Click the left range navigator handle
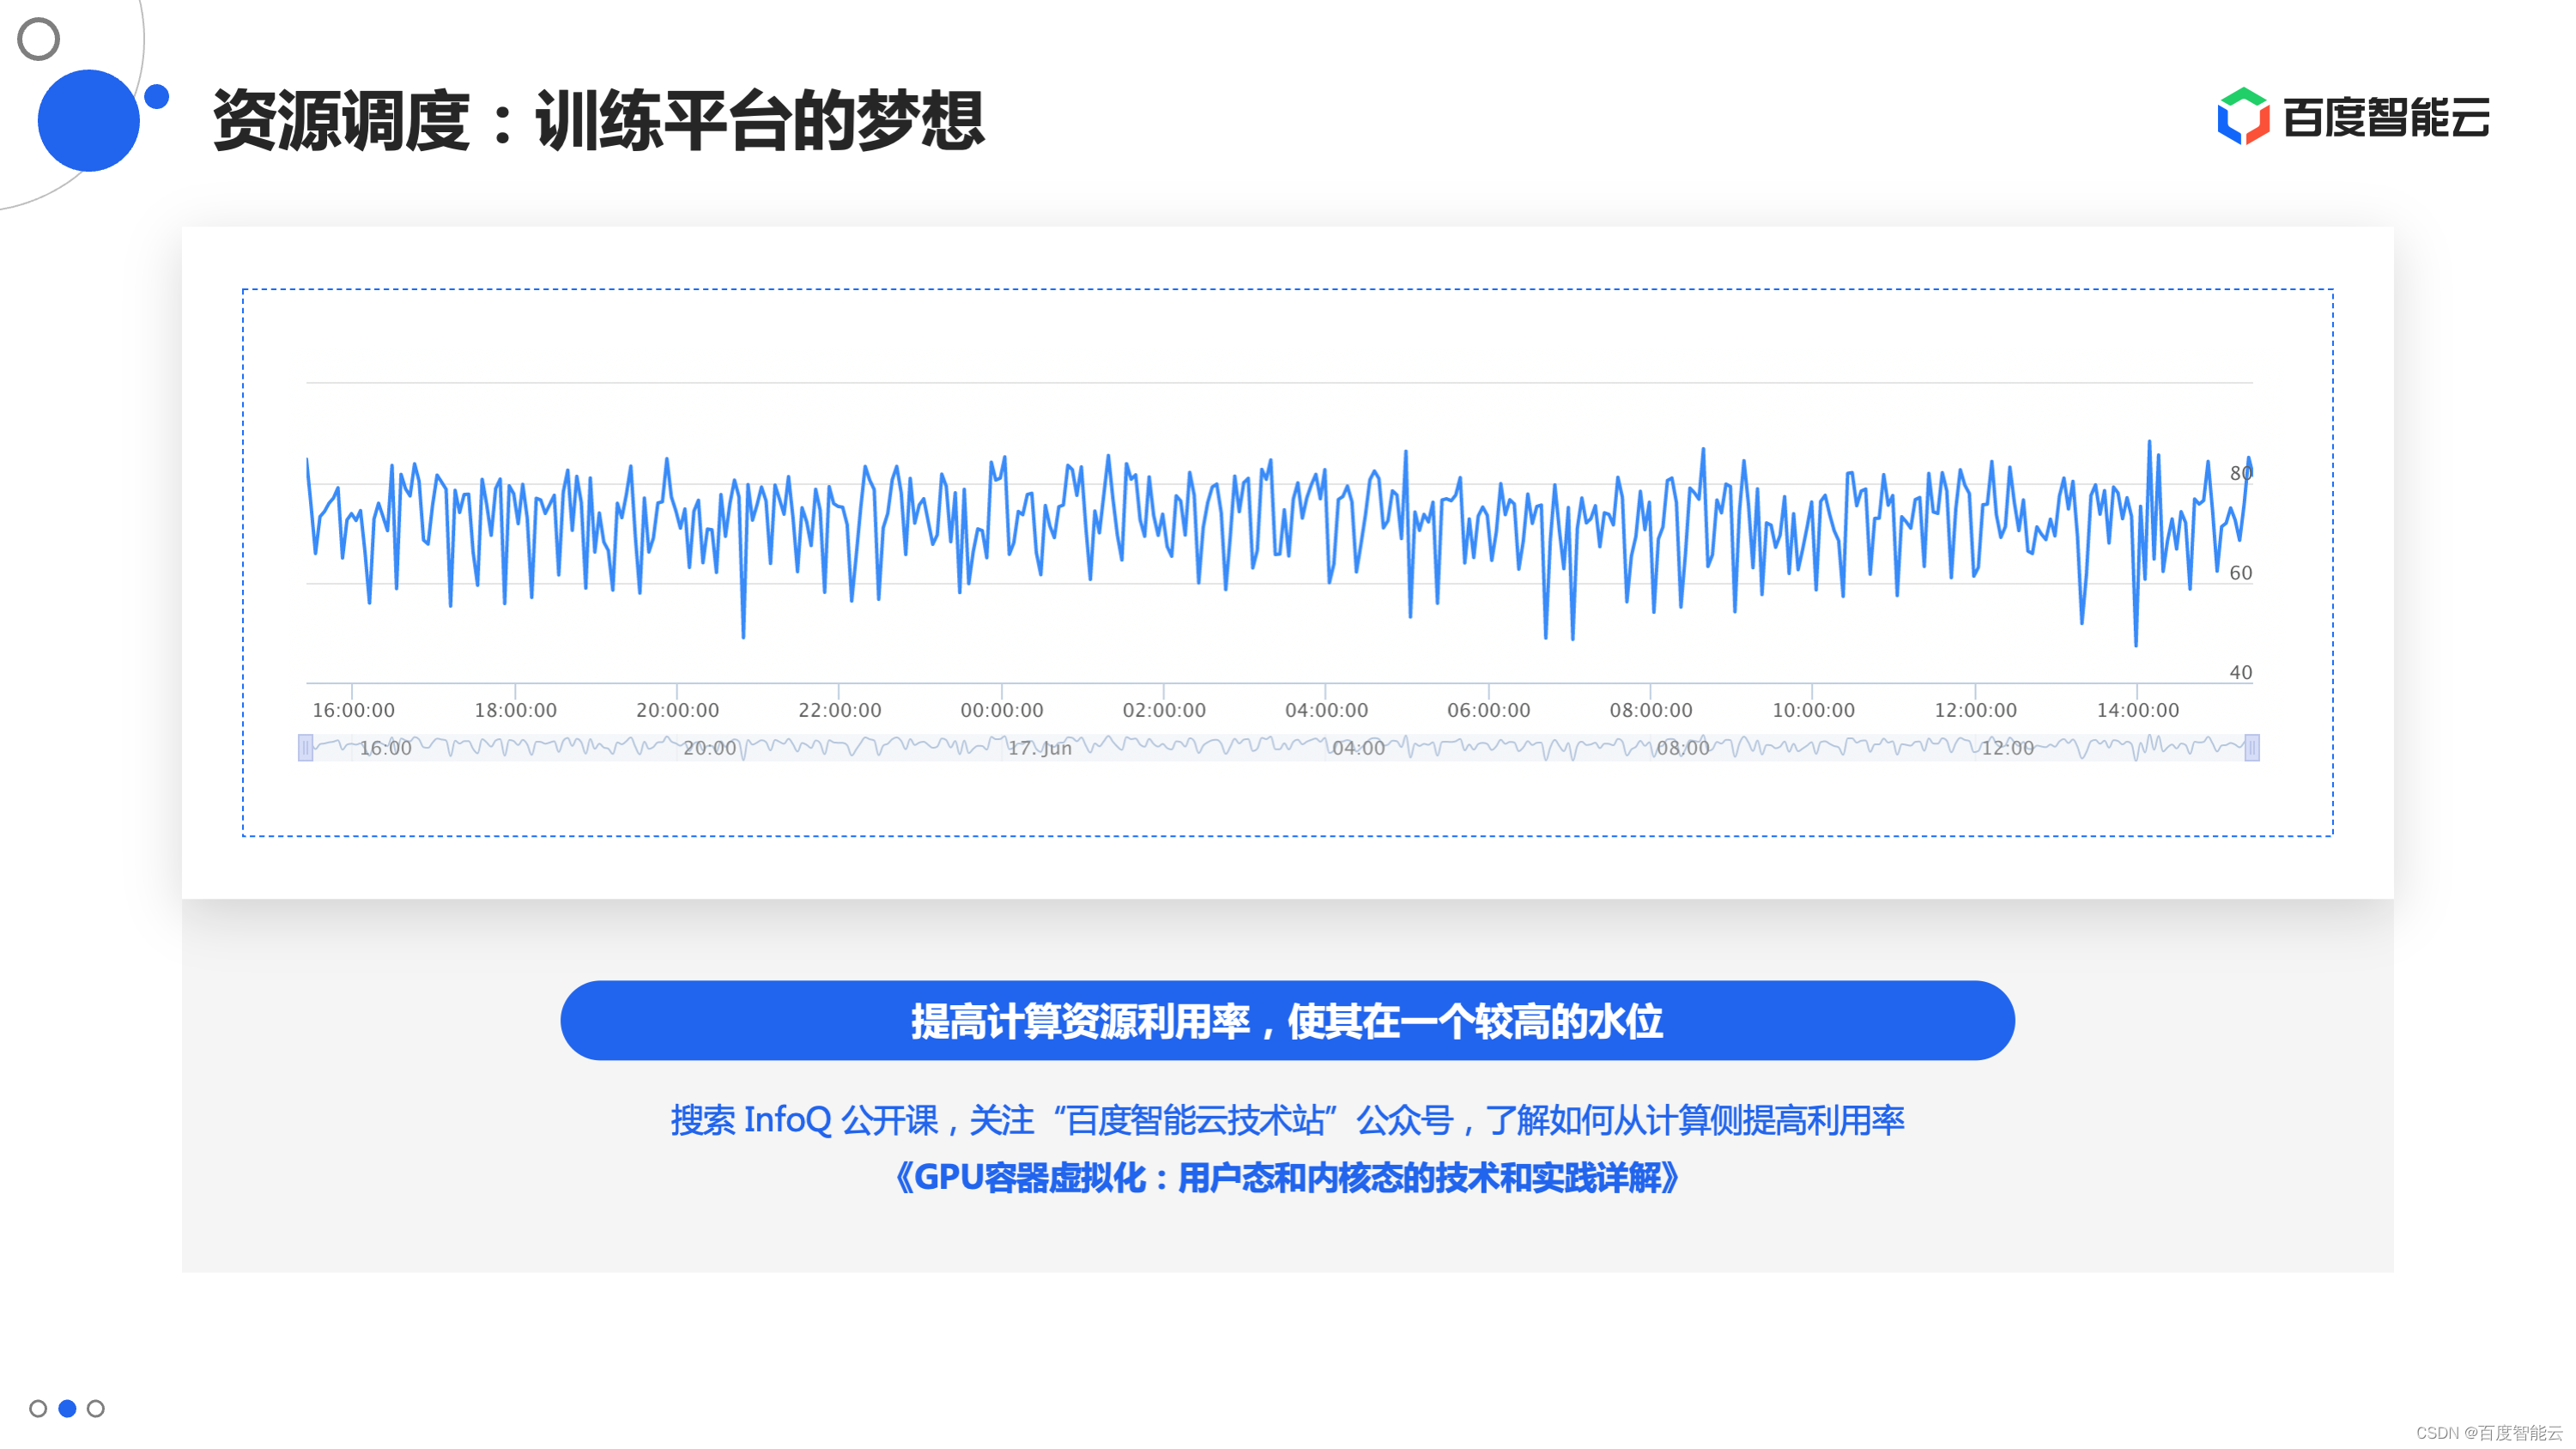Screen dimensions: 2576x1449 (x=306, y=747)
